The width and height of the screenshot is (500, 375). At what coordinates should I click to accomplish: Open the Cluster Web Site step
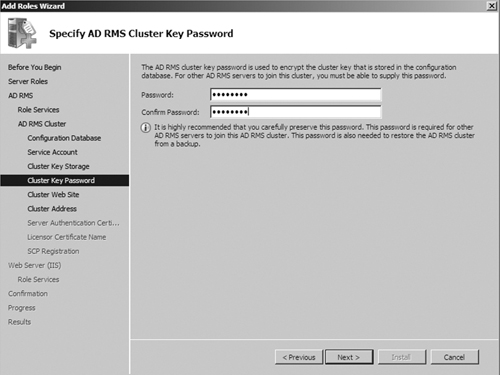click(x=53, y=195)
